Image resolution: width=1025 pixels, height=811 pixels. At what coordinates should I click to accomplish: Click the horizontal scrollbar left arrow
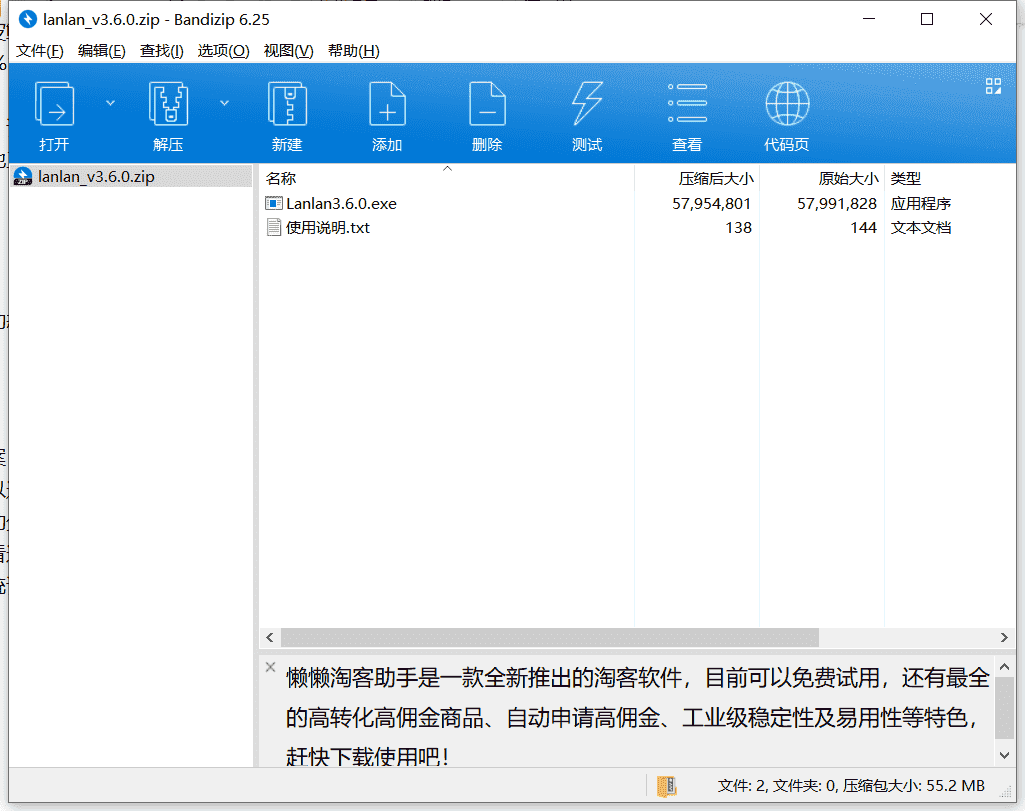click(270, 637)
